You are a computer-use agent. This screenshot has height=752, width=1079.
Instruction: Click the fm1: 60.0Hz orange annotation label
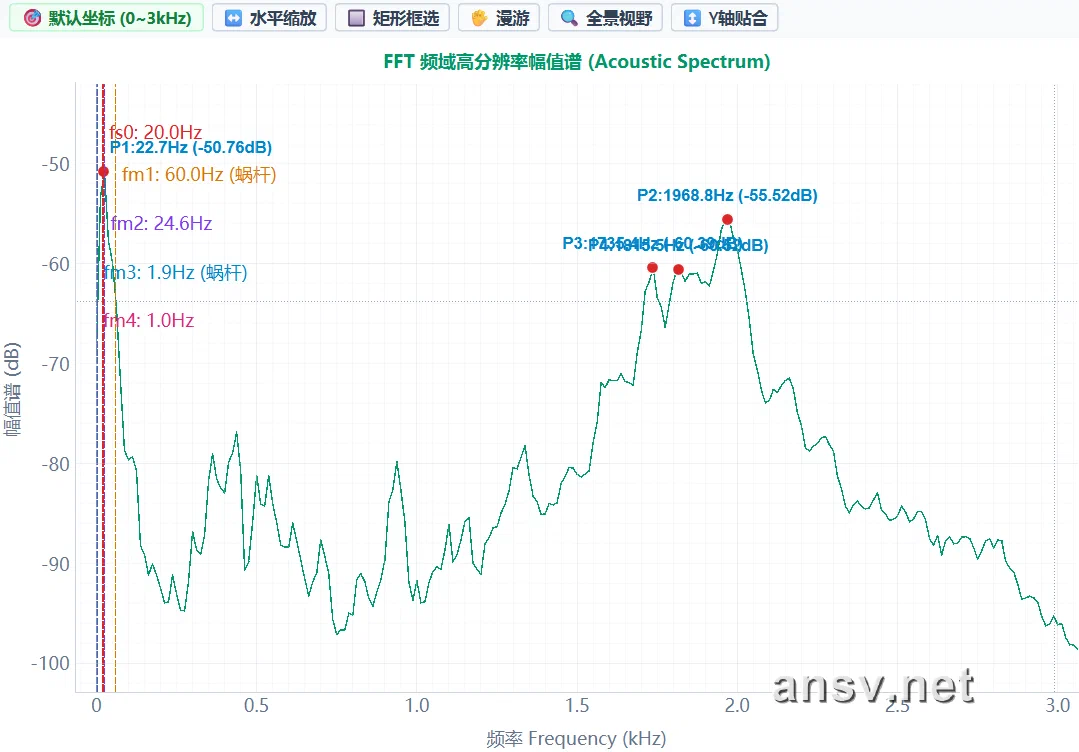pos(199,175)
